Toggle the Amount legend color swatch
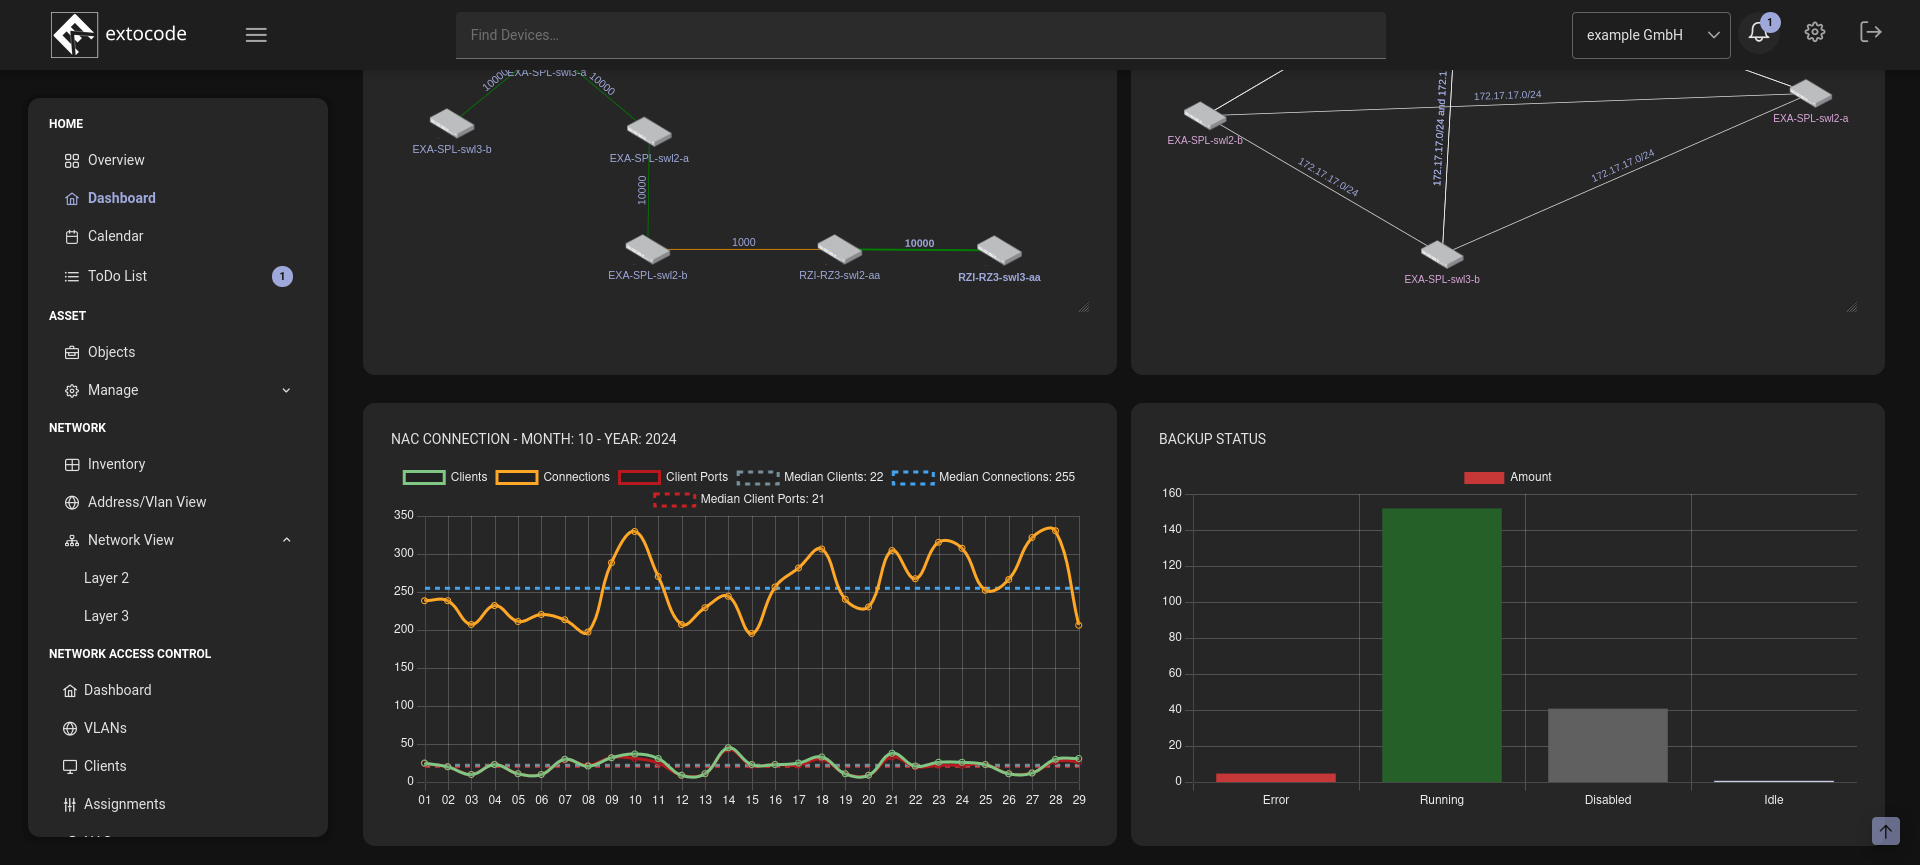Image resolution: width=1920 pixels, height=865 pixels. click(1483, 478)
